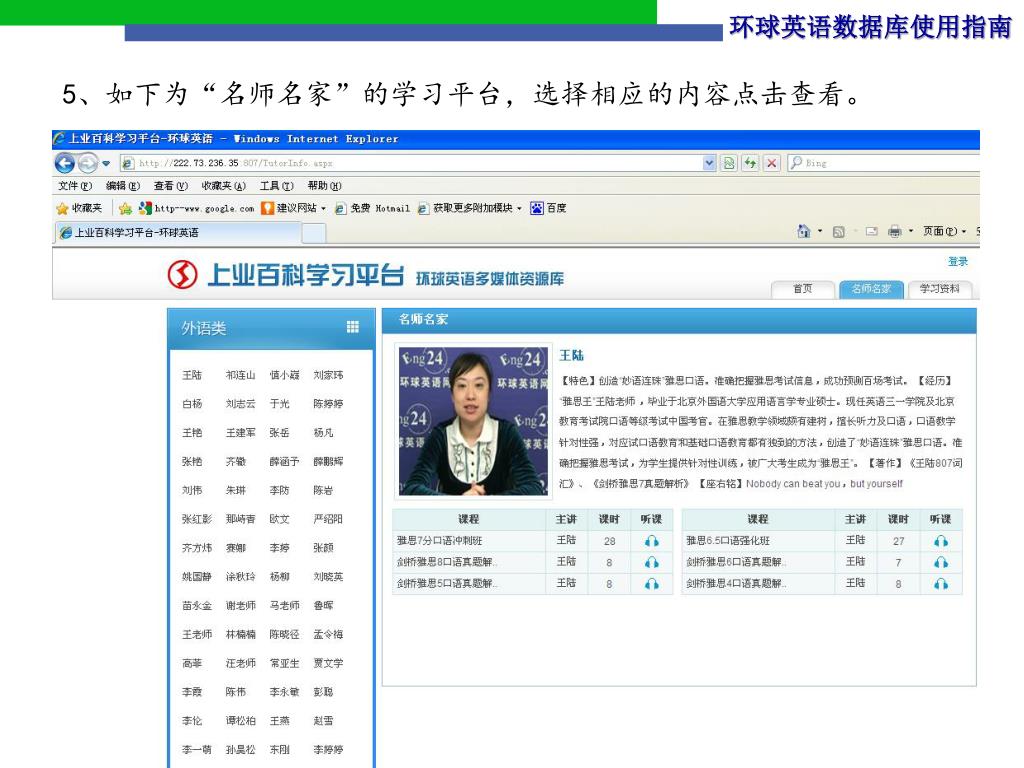Listen to 剑桥雅思4口语真题解 headphone icon
This screenshot has width=1024, height=768.
point(940,584)
